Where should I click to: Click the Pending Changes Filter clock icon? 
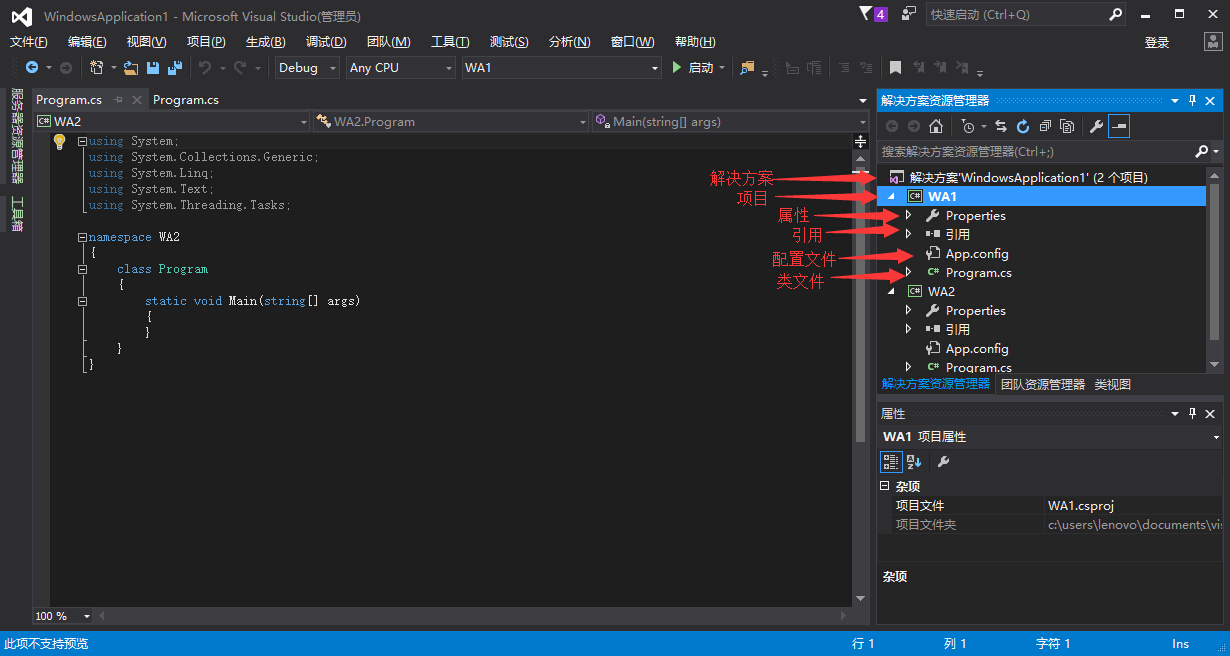[967, 126]
